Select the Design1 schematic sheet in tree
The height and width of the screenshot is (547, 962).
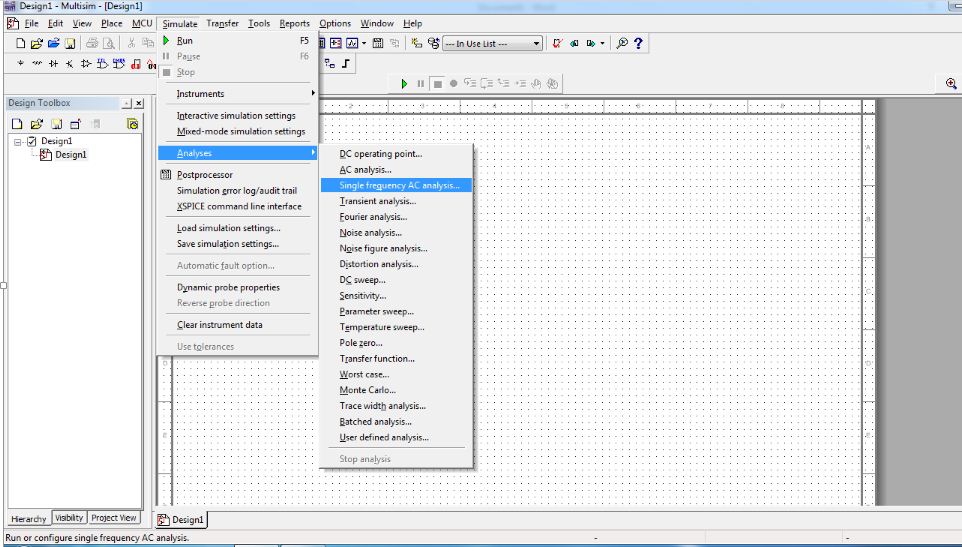pos(71,155)
